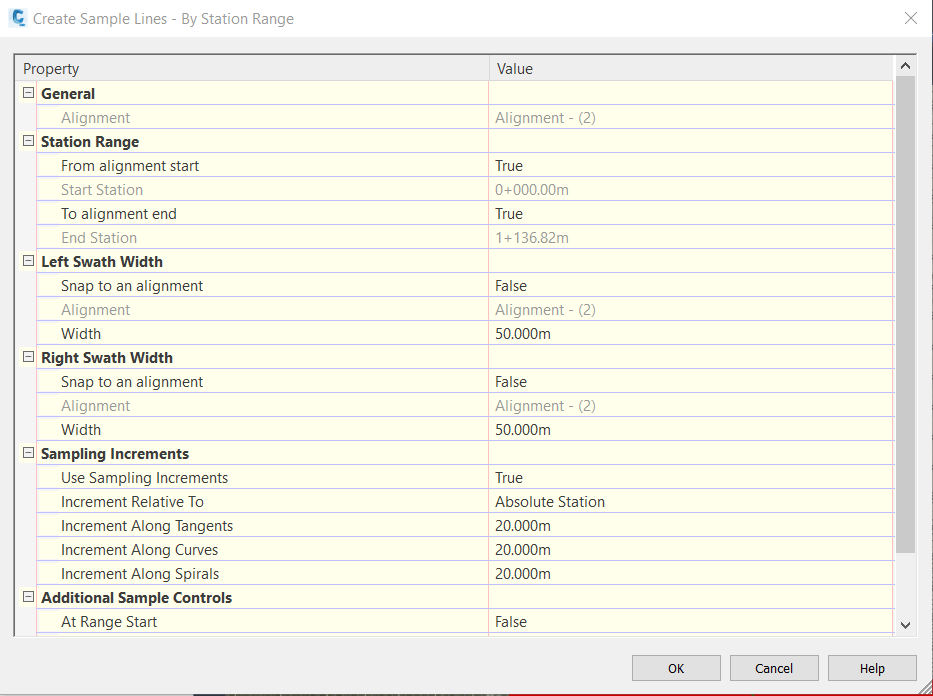Toggle Use Sampling Increments value
Image resolution: width=933 pixels, height=696 pixels.
tap(691, 478)
